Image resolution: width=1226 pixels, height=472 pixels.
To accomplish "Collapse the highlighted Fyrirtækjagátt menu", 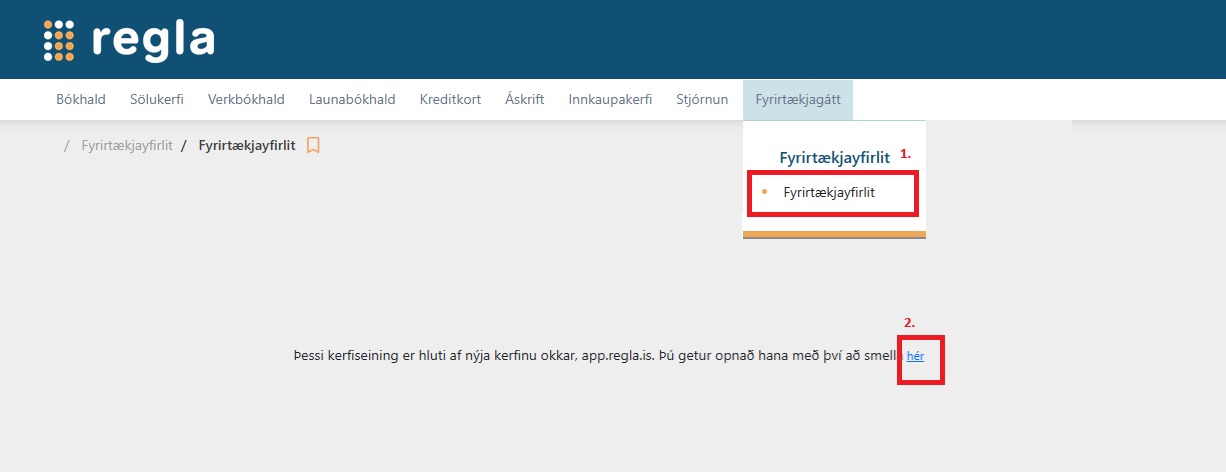I will coord(797,99).
